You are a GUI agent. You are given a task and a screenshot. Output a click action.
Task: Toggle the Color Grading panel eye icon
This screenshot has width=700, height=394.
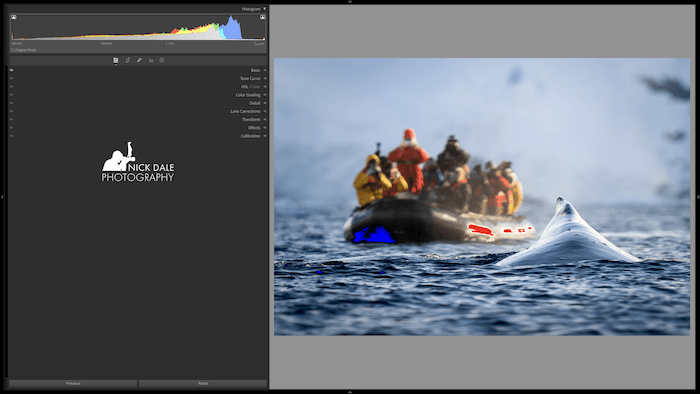coord(12,95)
